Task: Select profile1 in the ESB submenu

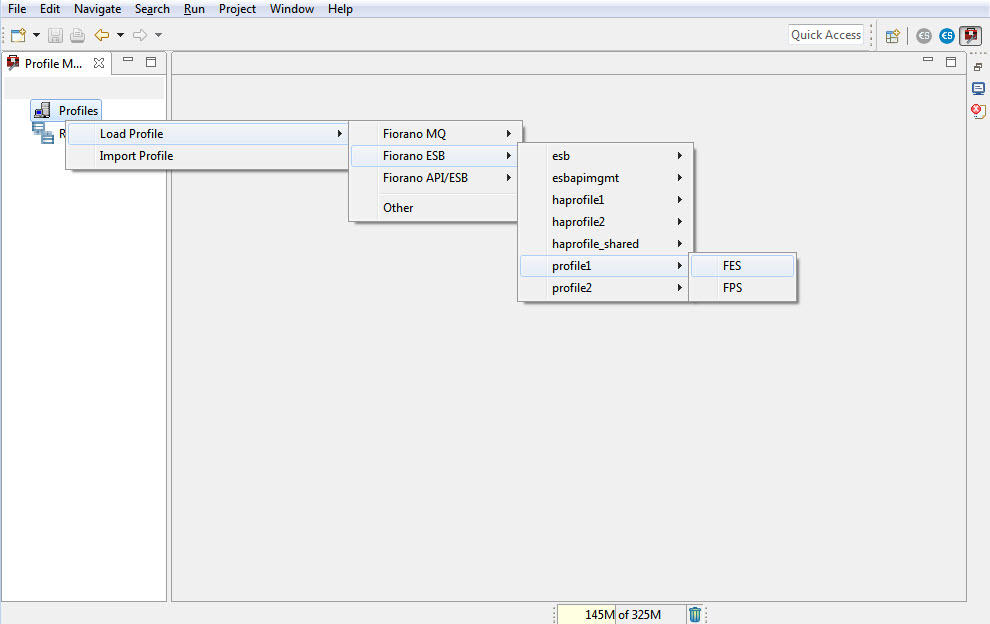Action: point(605,266)
